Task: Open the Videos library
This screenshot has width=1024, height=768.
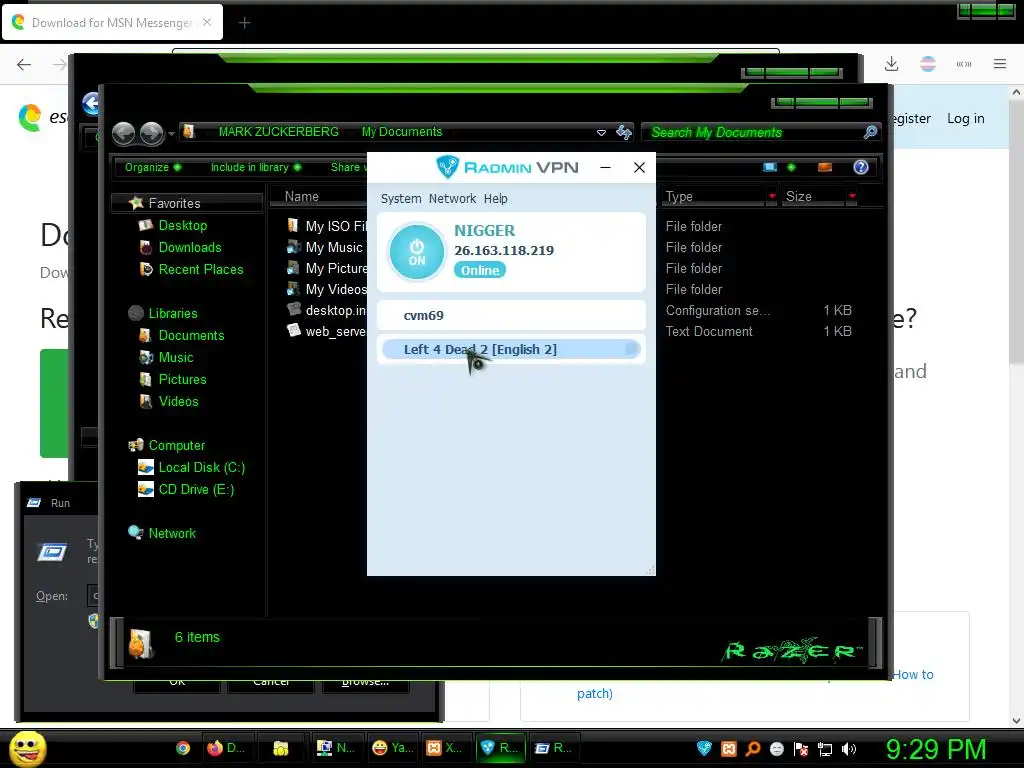Action: (x=178, y=401)
